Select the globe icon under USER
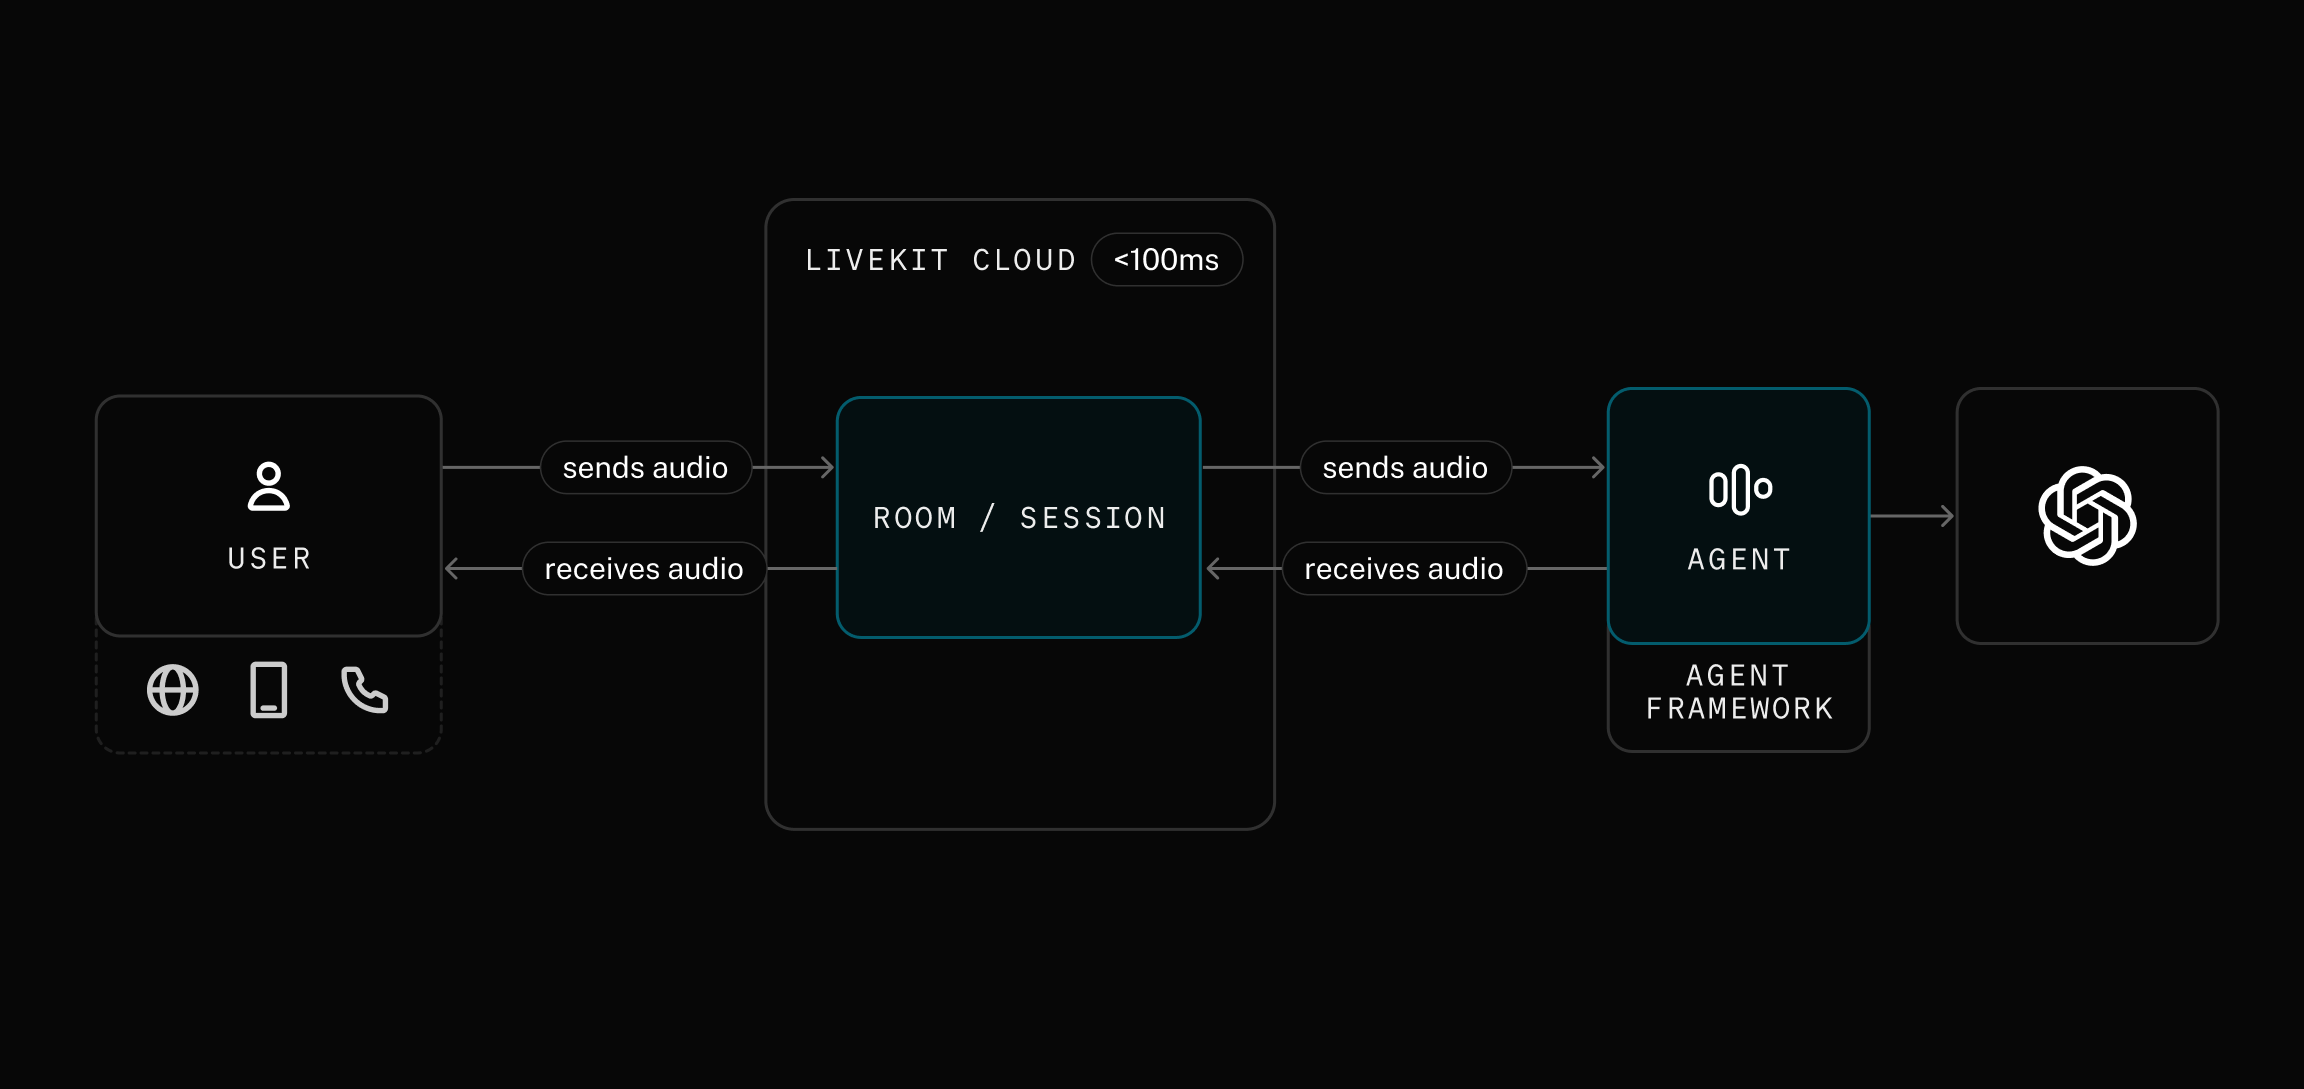The image size is (2304, 1089). (x=172, y=691)
